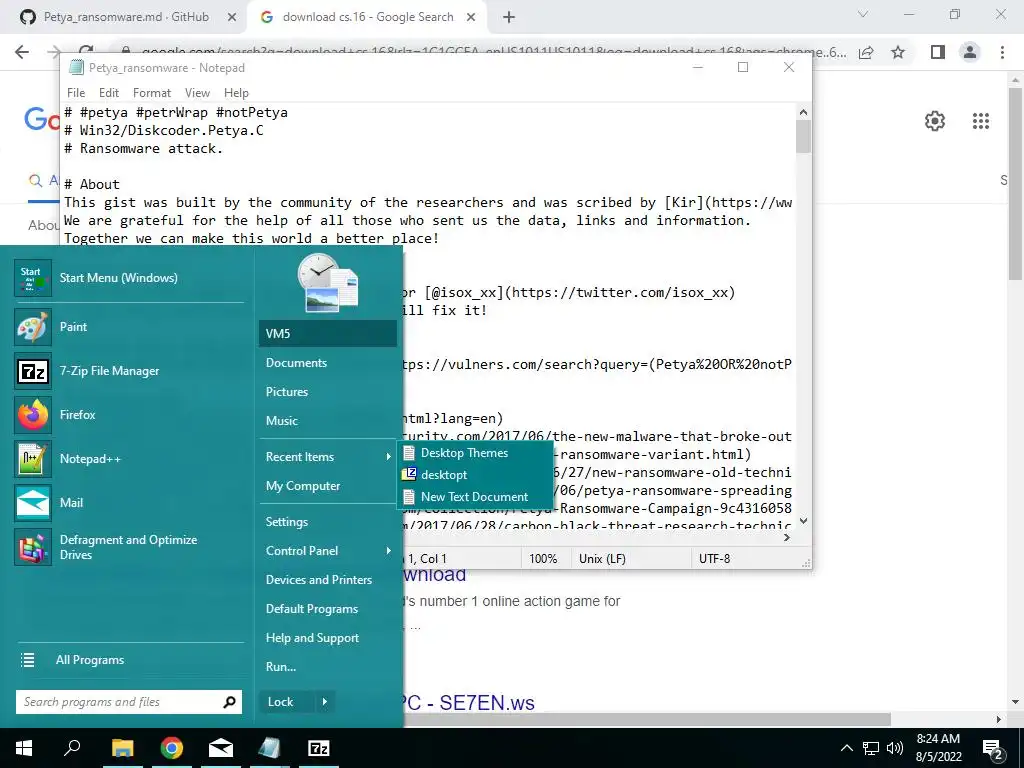The height and width of the screenshot is (768, 1024).
Task: Close the Google Search tab
Action: point(471,18)
